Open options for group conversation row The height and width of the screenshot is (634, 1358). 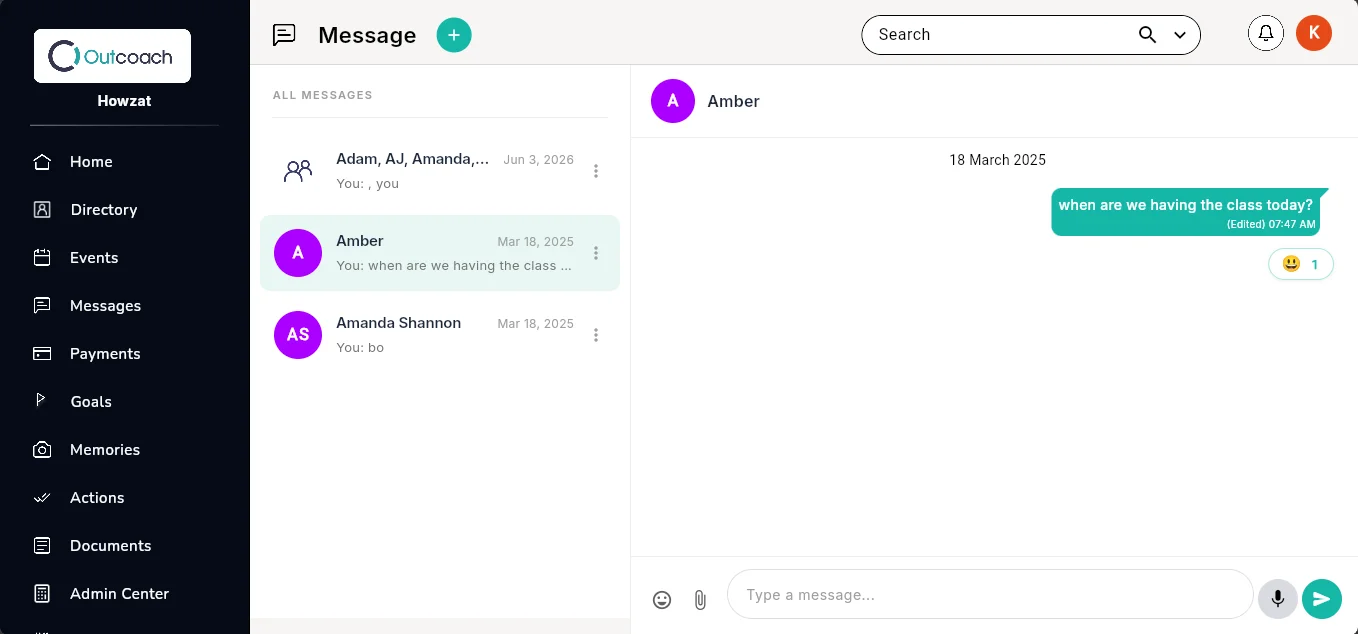click(596, 171)
